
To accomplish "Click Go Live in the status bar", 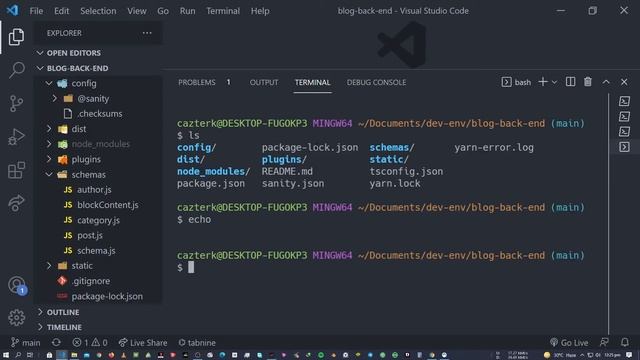I will tap(569, 342).
